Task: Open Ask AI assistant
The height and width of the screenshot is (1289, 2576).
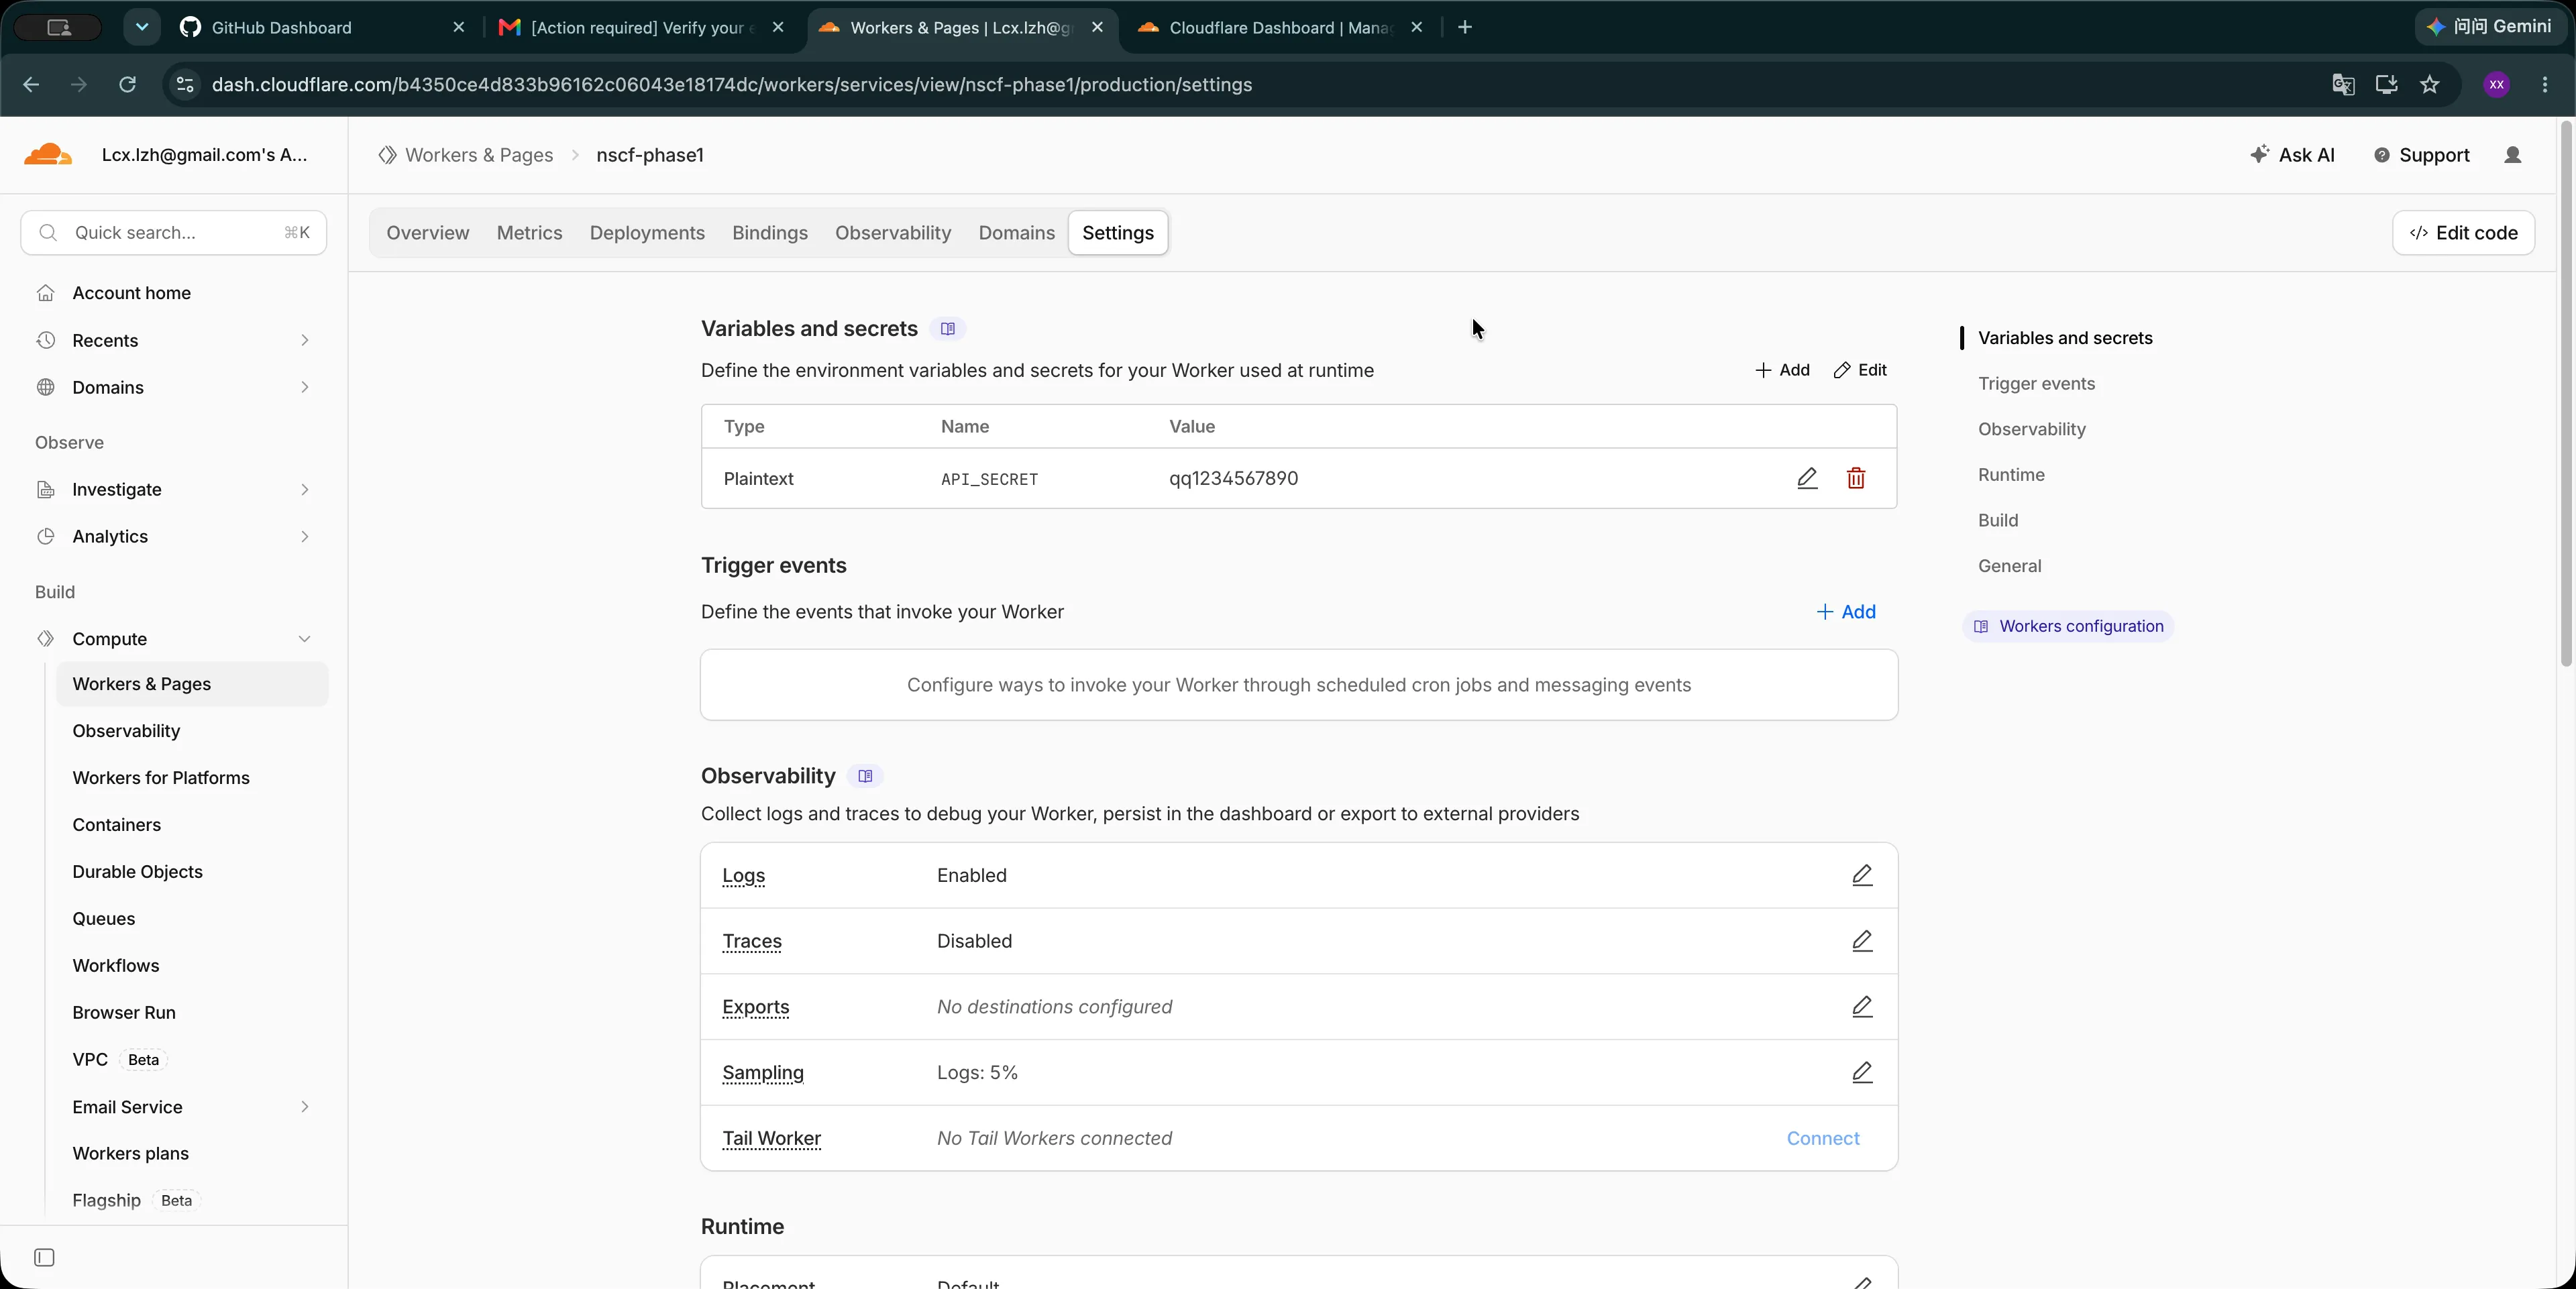Action: [x=2292, y=155]
